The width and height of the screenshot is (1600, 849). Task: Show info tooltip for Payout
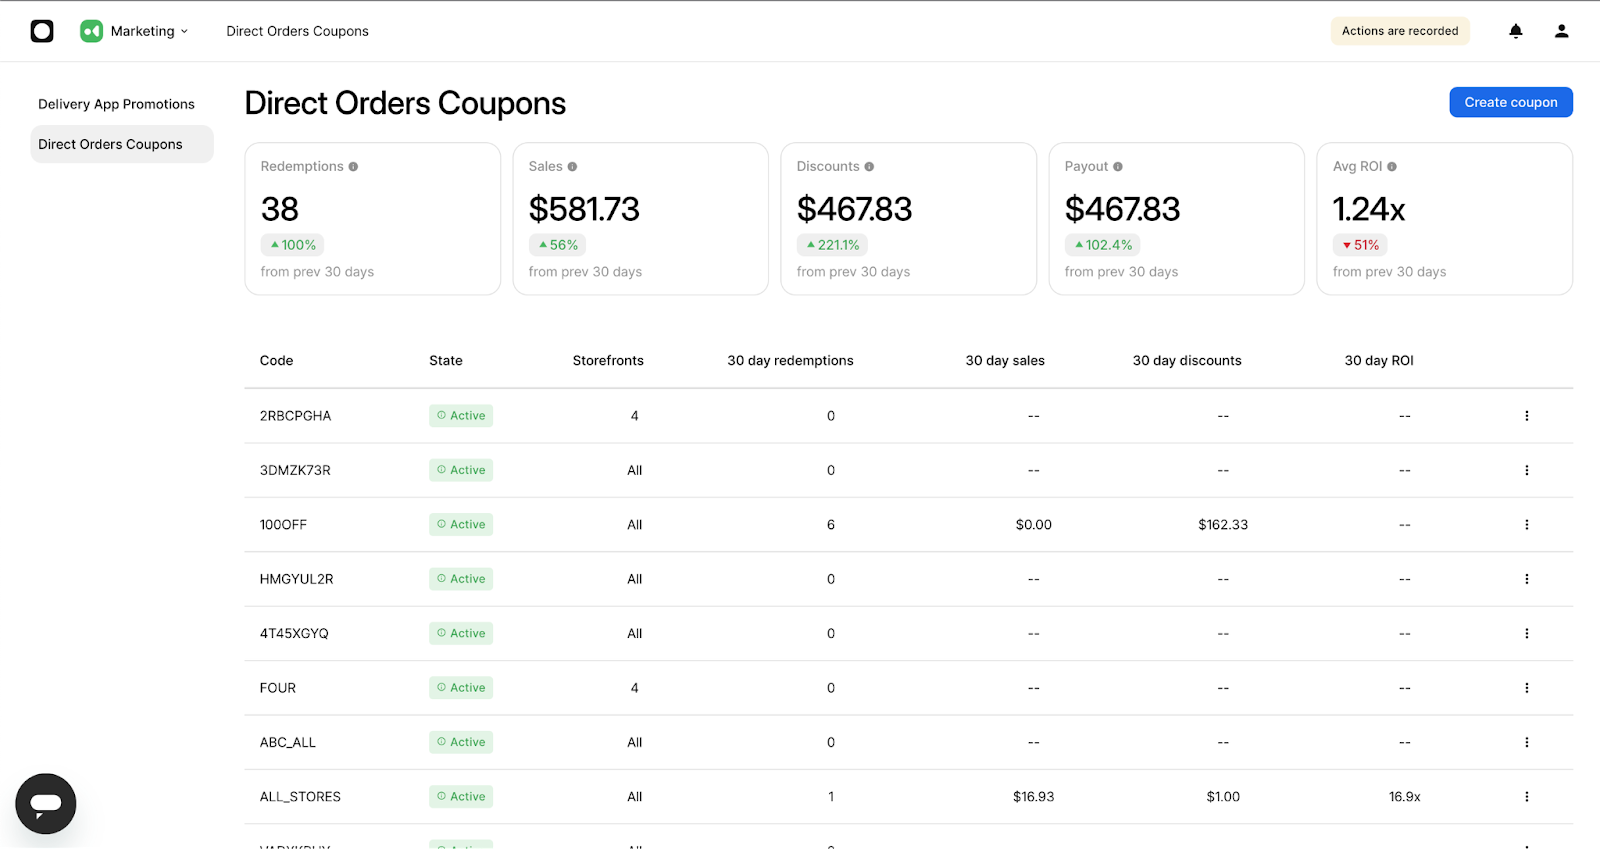[1118, 167]
